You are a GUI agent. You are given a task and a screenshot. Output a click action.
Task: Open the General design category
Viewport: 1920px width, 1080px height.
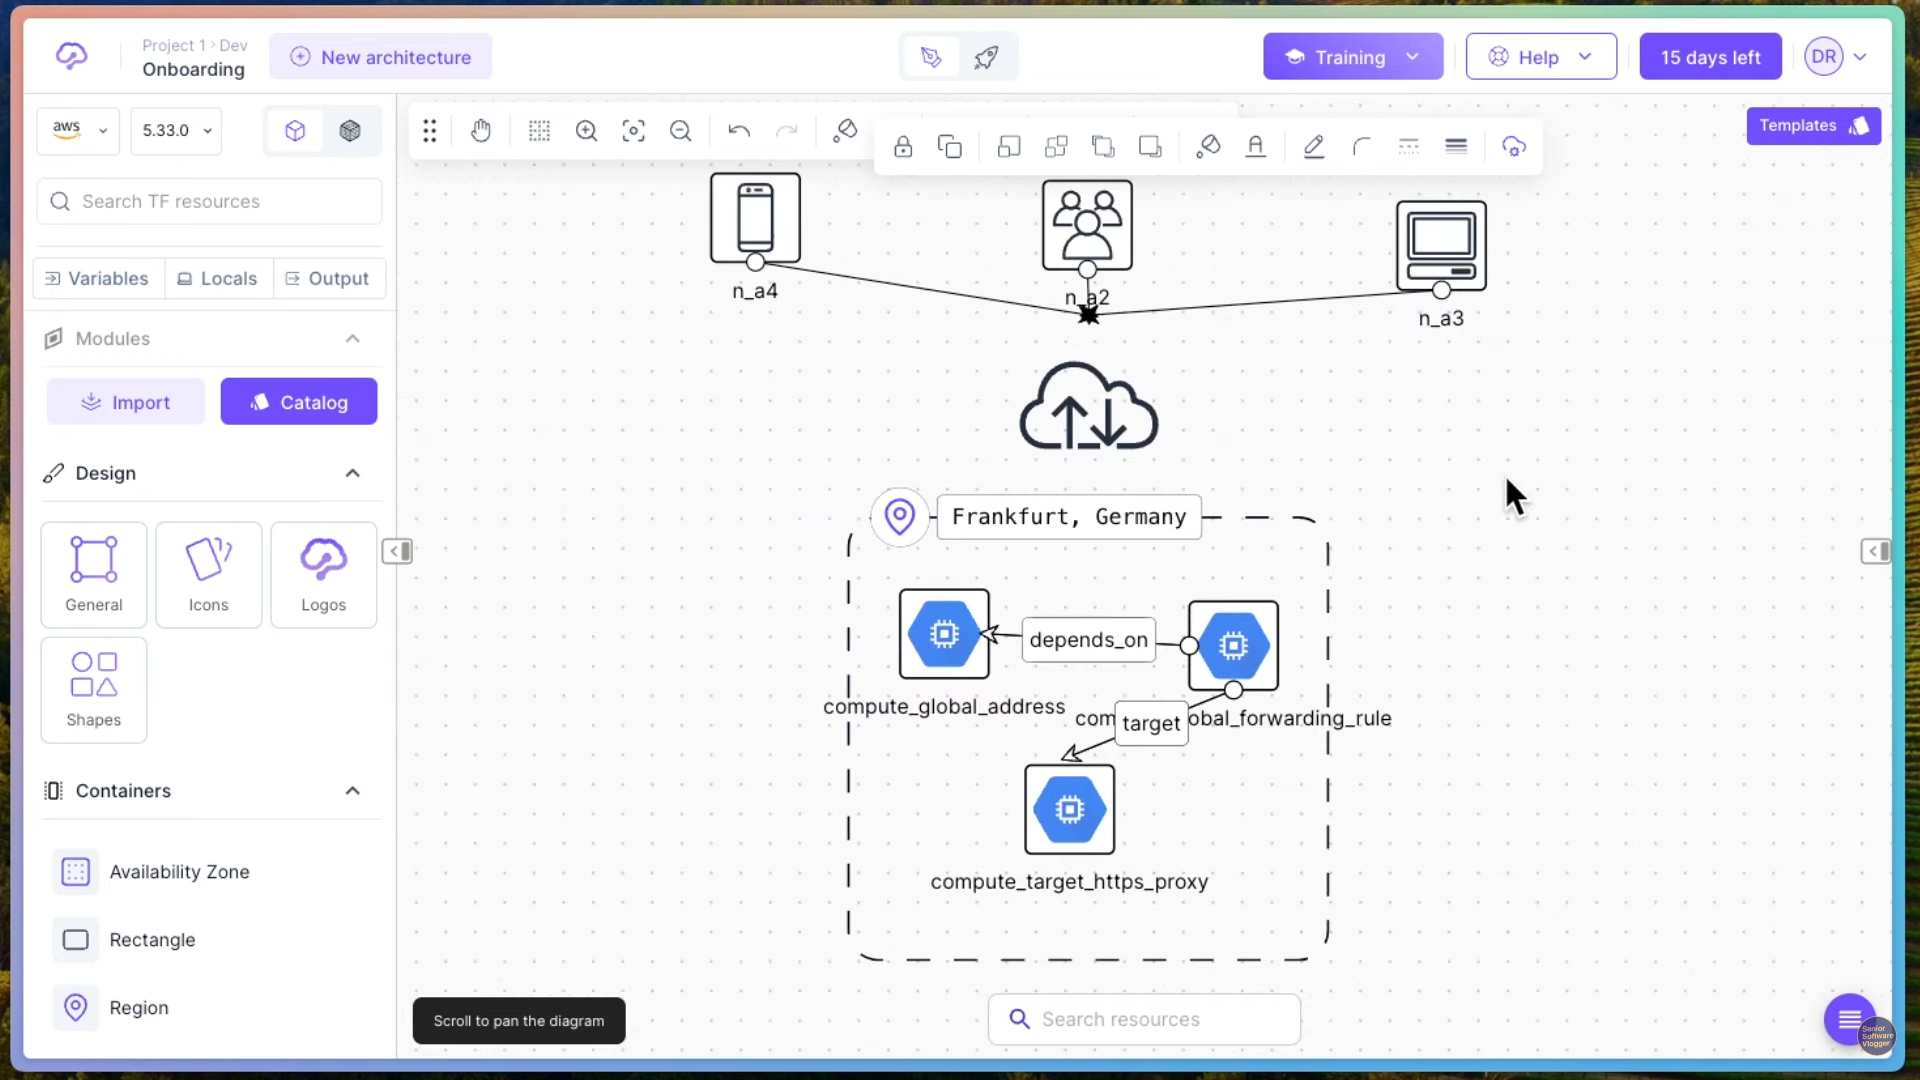click(94, 575)
